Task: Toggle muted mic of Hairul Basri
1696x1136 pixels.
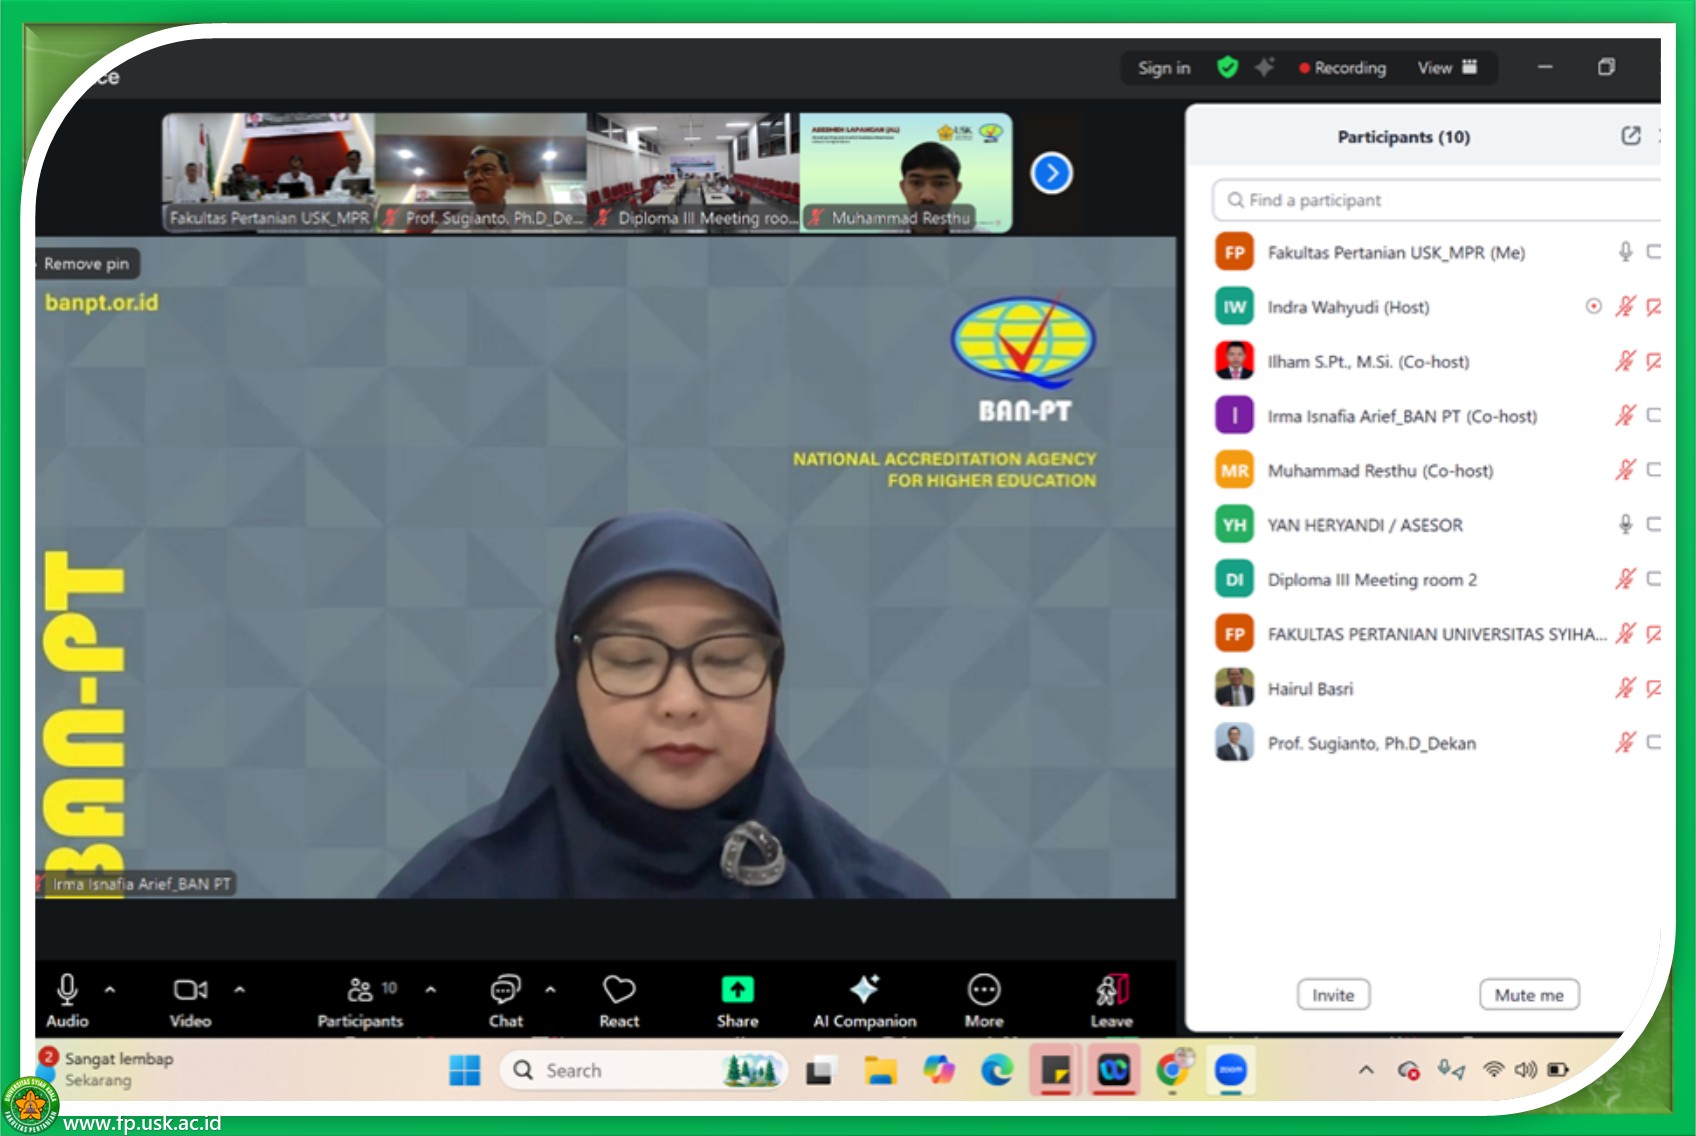Action: 1626,688
